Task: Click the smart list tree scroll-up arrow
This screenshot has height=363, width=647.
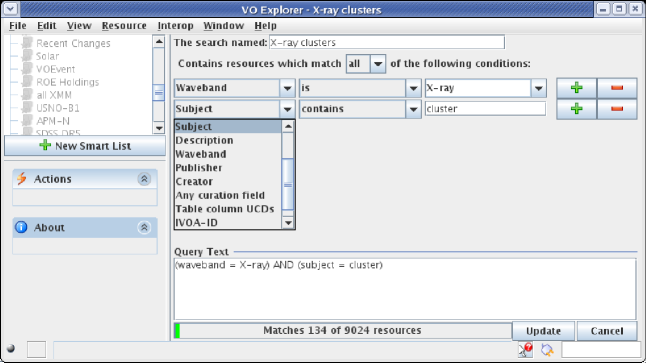Action: click(159, 42)
